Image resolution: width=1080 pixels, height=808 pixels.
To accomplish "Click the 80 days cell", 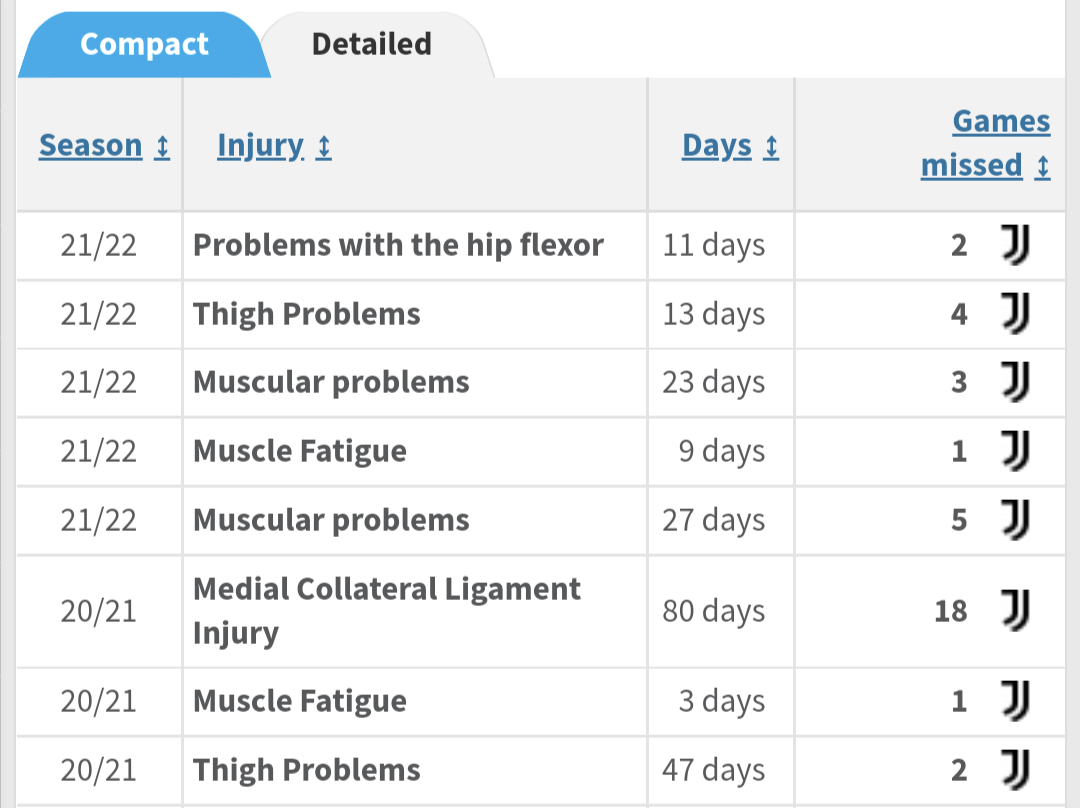I will pyautogui.click(x=713, y=611).
